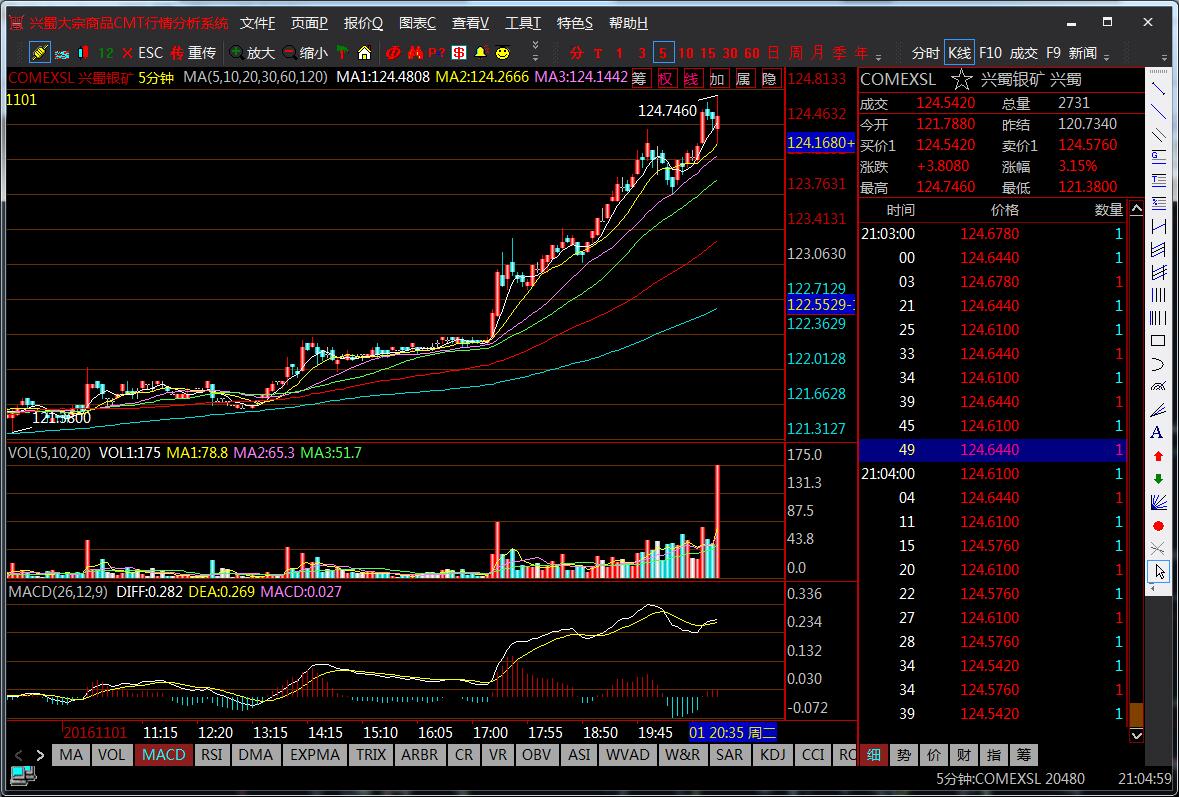
Task: Place a green down-arrow marker tool
Action: (x=1158, y=479)
